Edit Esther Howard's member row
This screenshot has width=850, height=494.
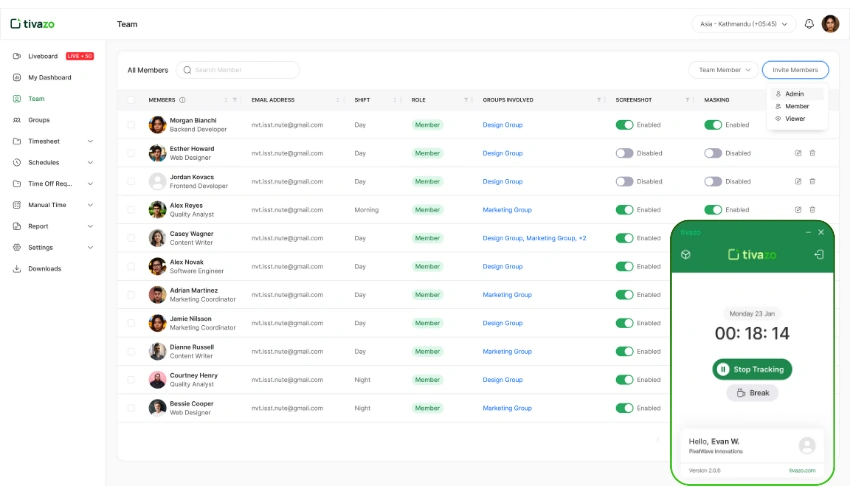tap(798, 153)
